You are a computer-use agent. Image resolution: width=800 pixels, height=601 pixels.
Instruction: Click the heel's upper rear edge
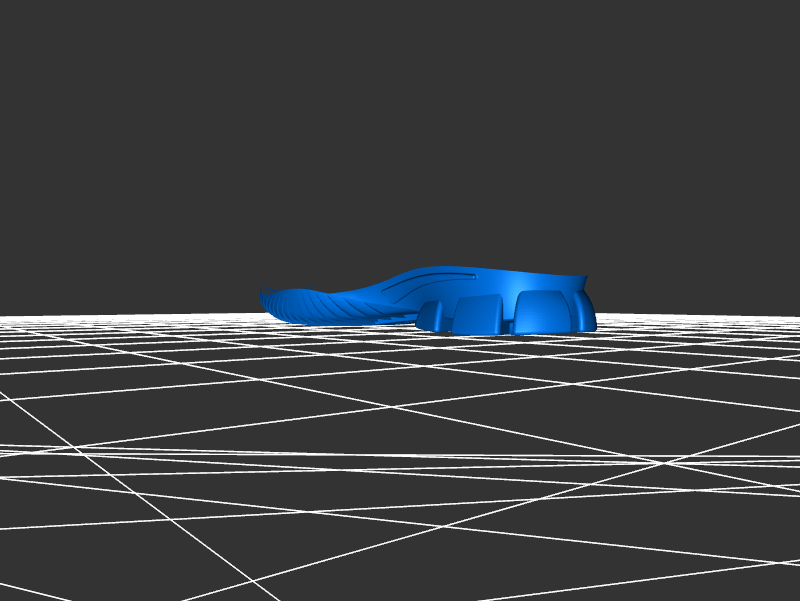580,280
